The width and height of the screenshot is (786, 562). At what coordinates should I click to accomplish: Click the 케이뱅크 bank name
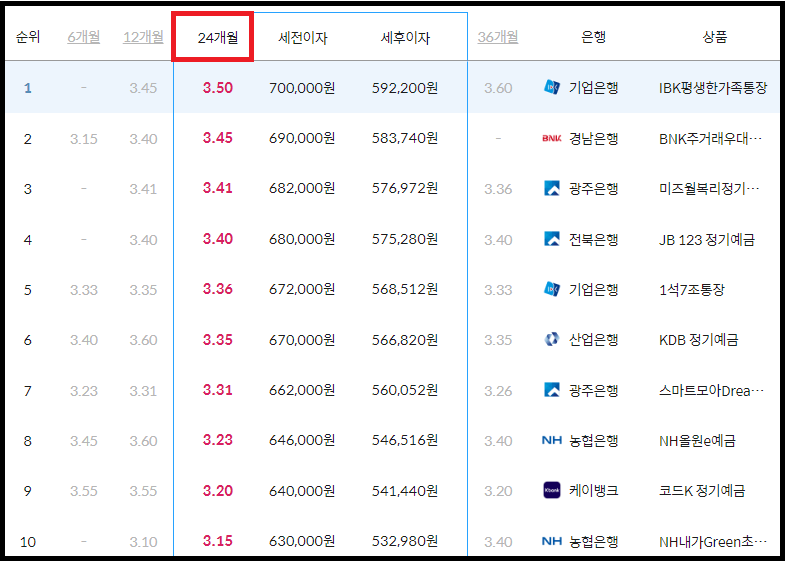pos(594,490)
